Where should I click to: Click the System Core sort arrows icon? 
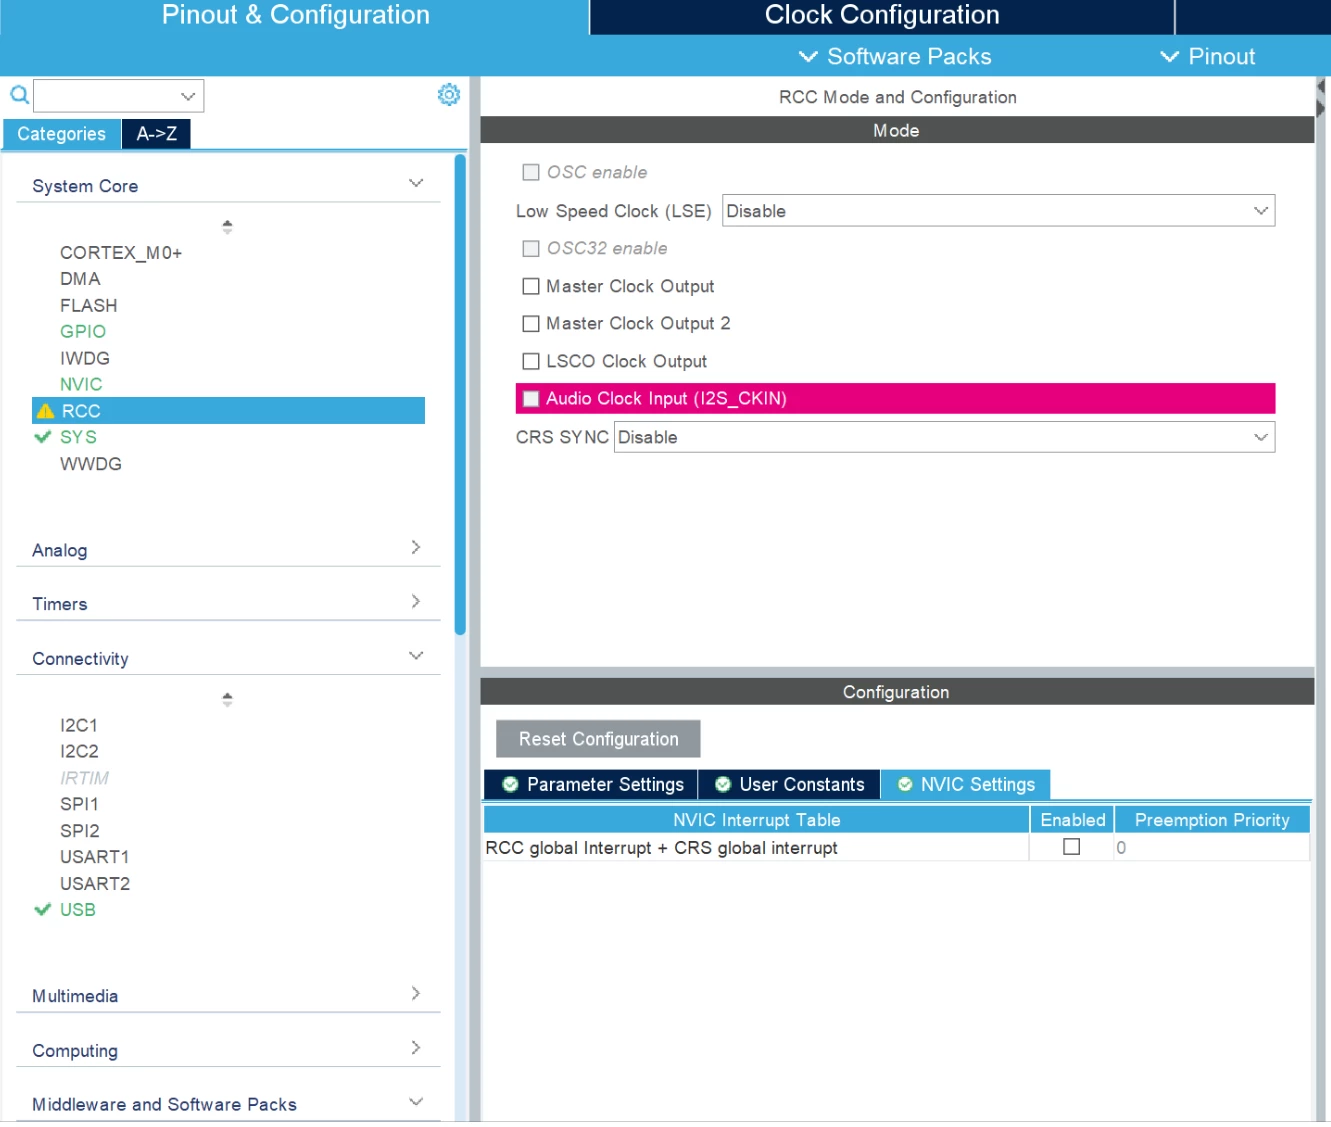click(x=227, y=227)
